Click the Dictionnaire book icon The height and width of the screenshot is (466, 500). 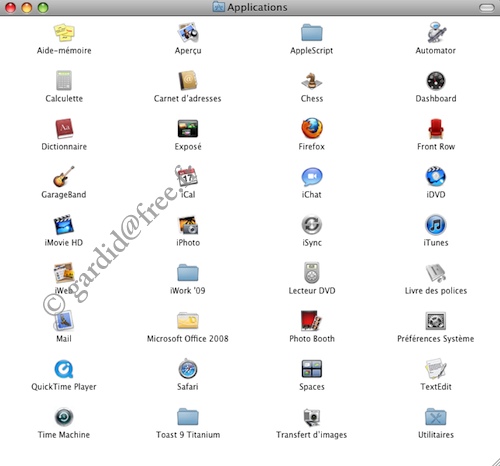(x=64, y=129)
